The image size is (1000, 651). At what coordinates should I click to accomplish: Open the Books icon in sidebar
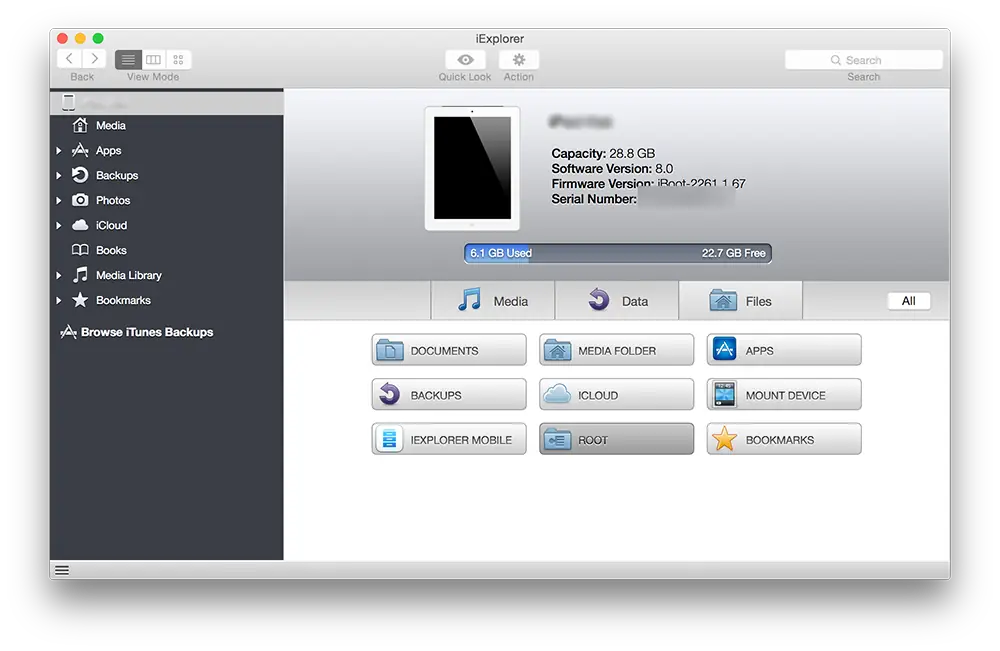click(x=80, y=250)
